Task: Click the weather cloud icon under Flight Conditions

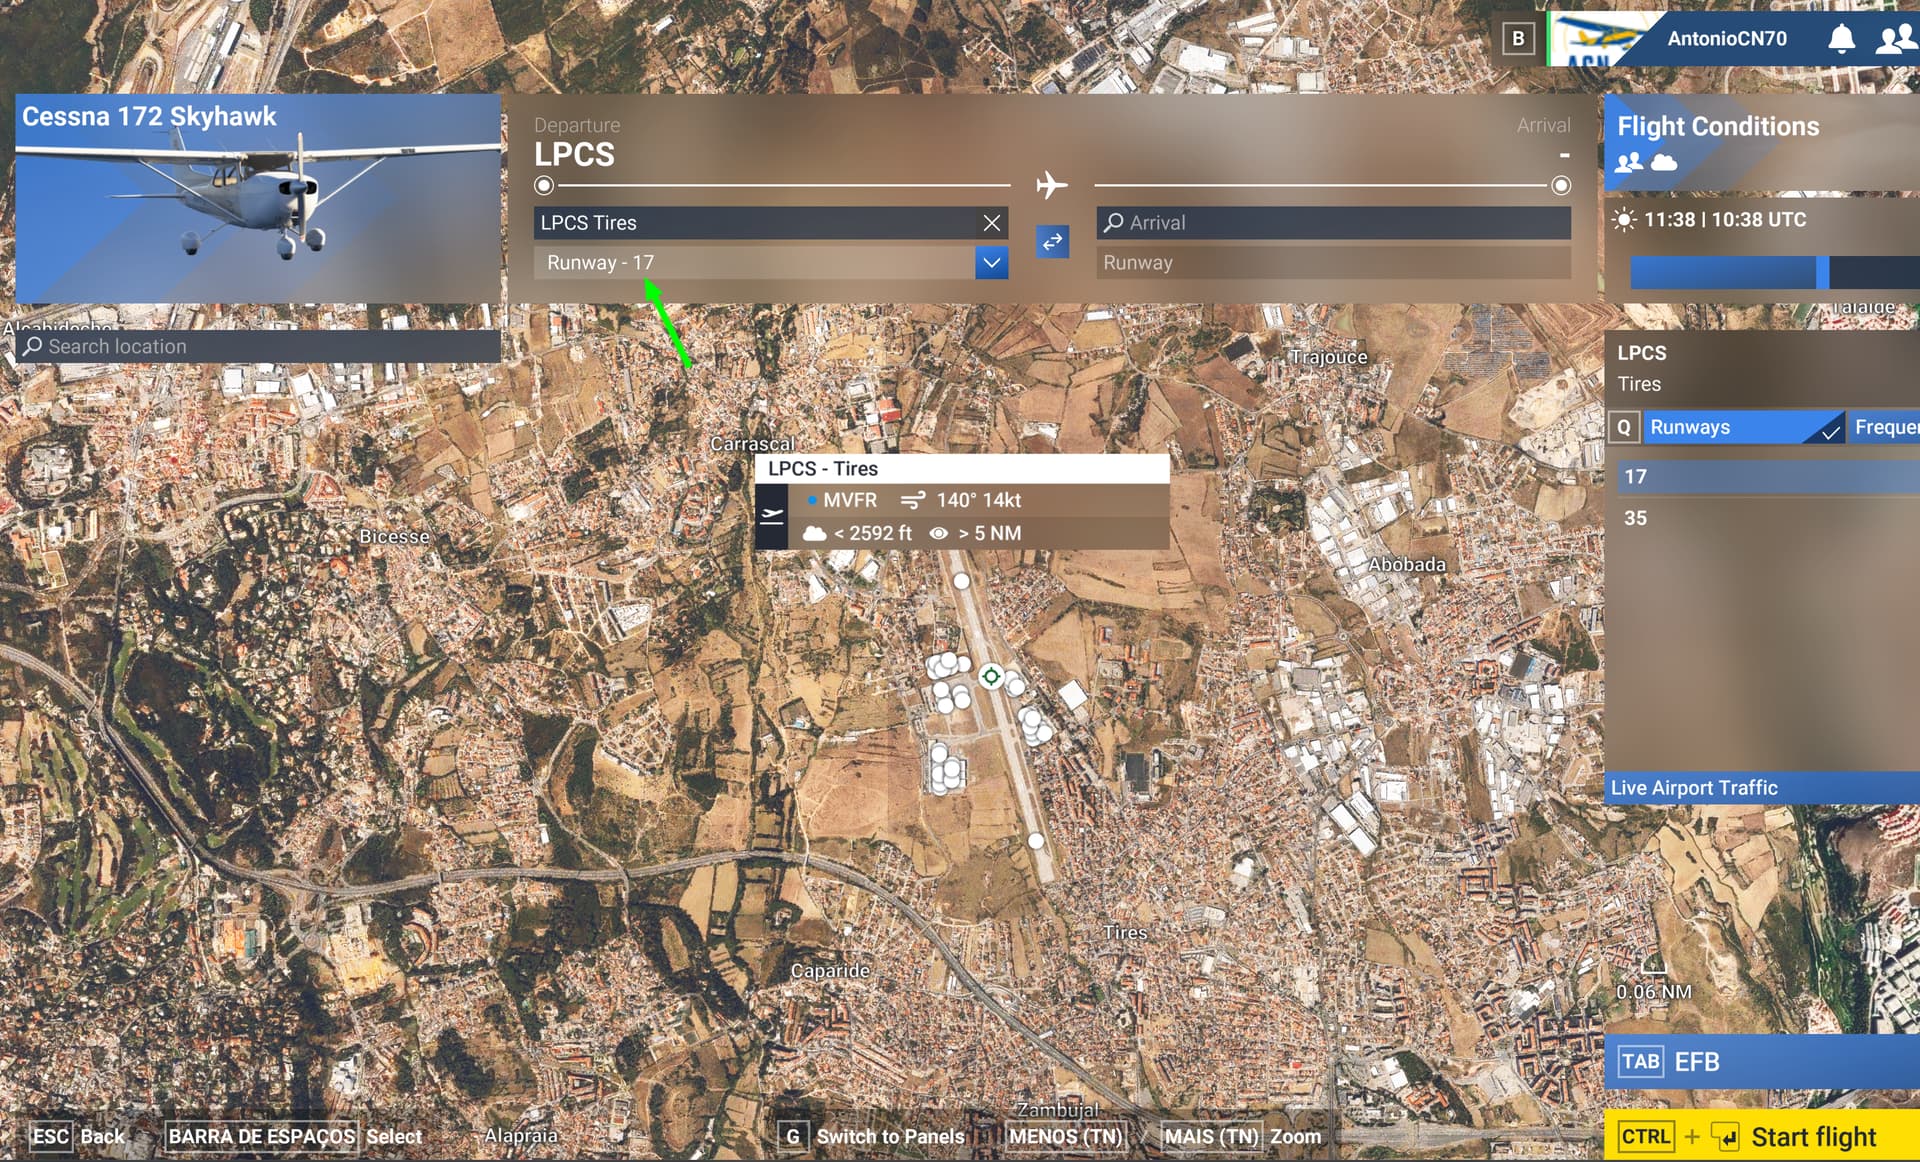Action: click(1664, 162)
